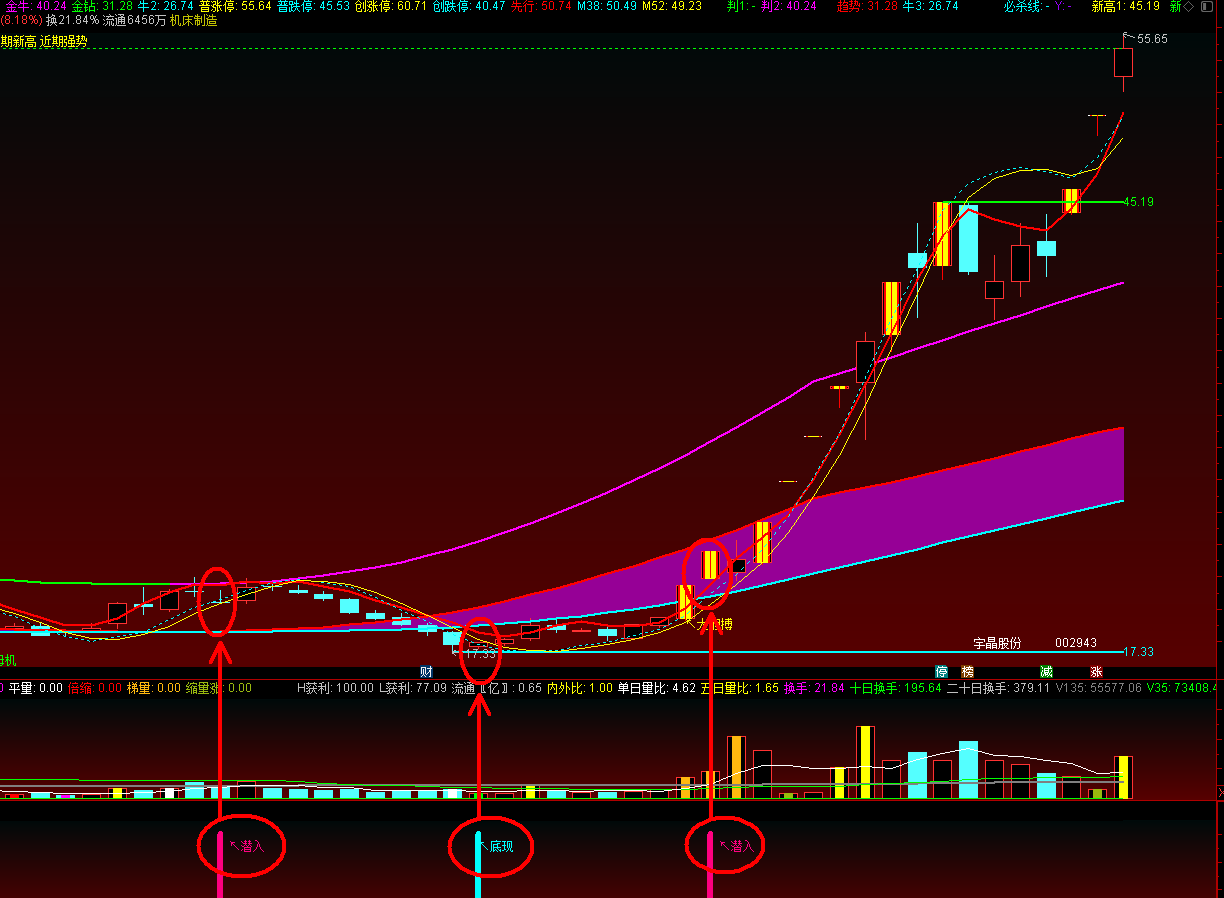Viewport: 1224px width, 898px height.
Task: Click the 榜 event marker icon
Action: pos(967,671)
